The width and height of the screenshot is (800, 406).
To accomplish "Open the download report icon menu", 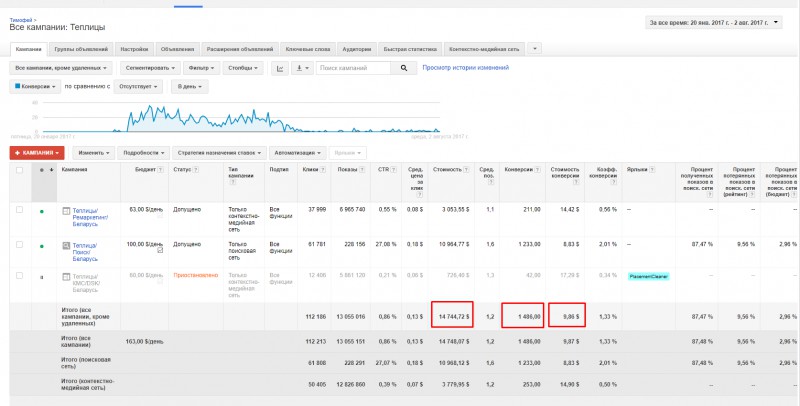I will click(302, 68).
